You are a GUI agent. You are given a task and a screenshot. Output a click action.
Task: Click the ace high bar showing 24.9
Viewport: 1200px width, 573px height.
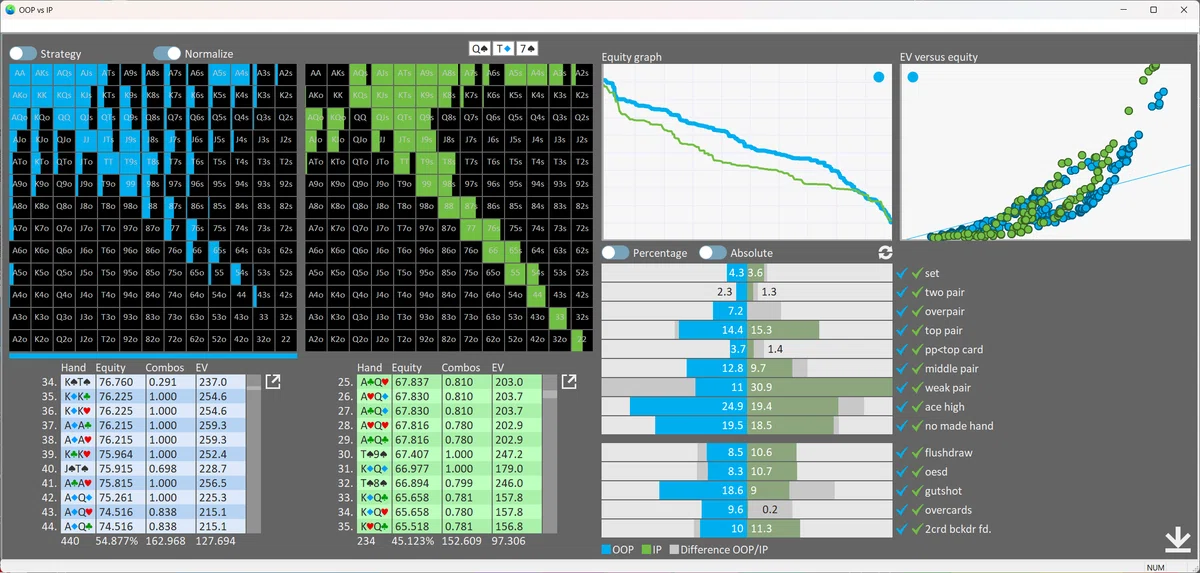click(x=688, y=407)
